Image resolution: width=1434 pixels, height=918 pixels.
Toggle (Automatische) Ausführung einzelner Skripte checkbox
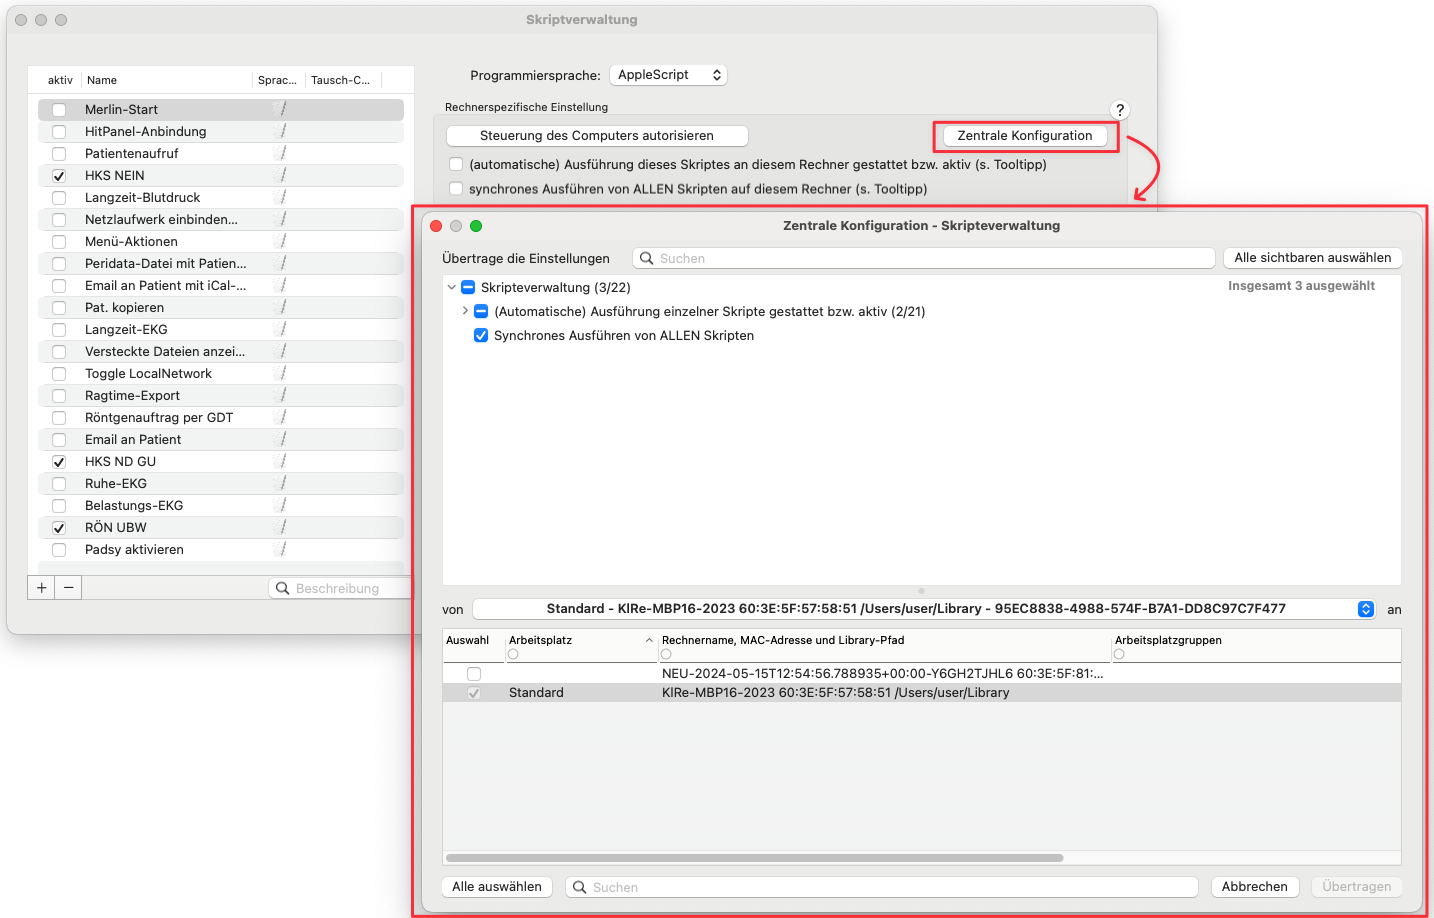(x=481, y=311)
